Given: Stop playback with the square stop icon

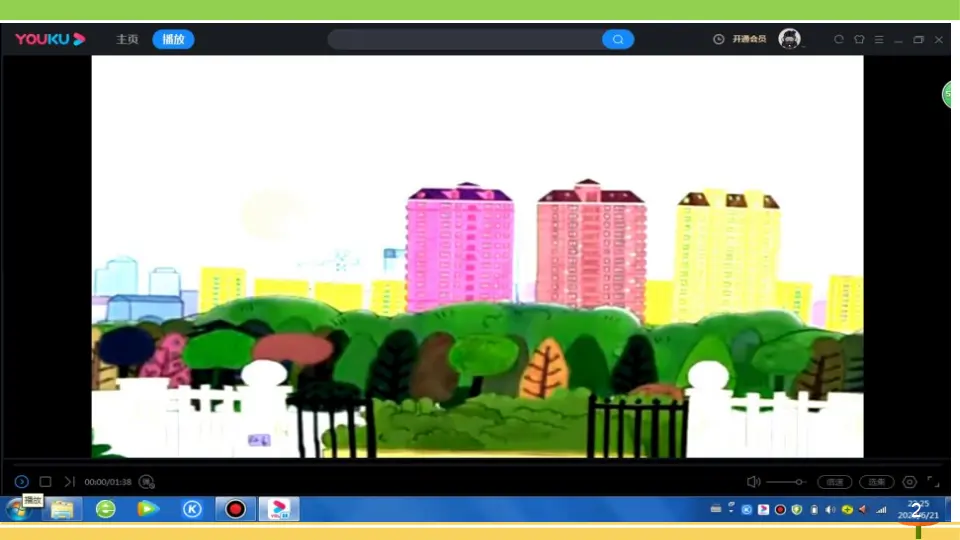Looking at the screenshot, I should [x=45, y=482].
